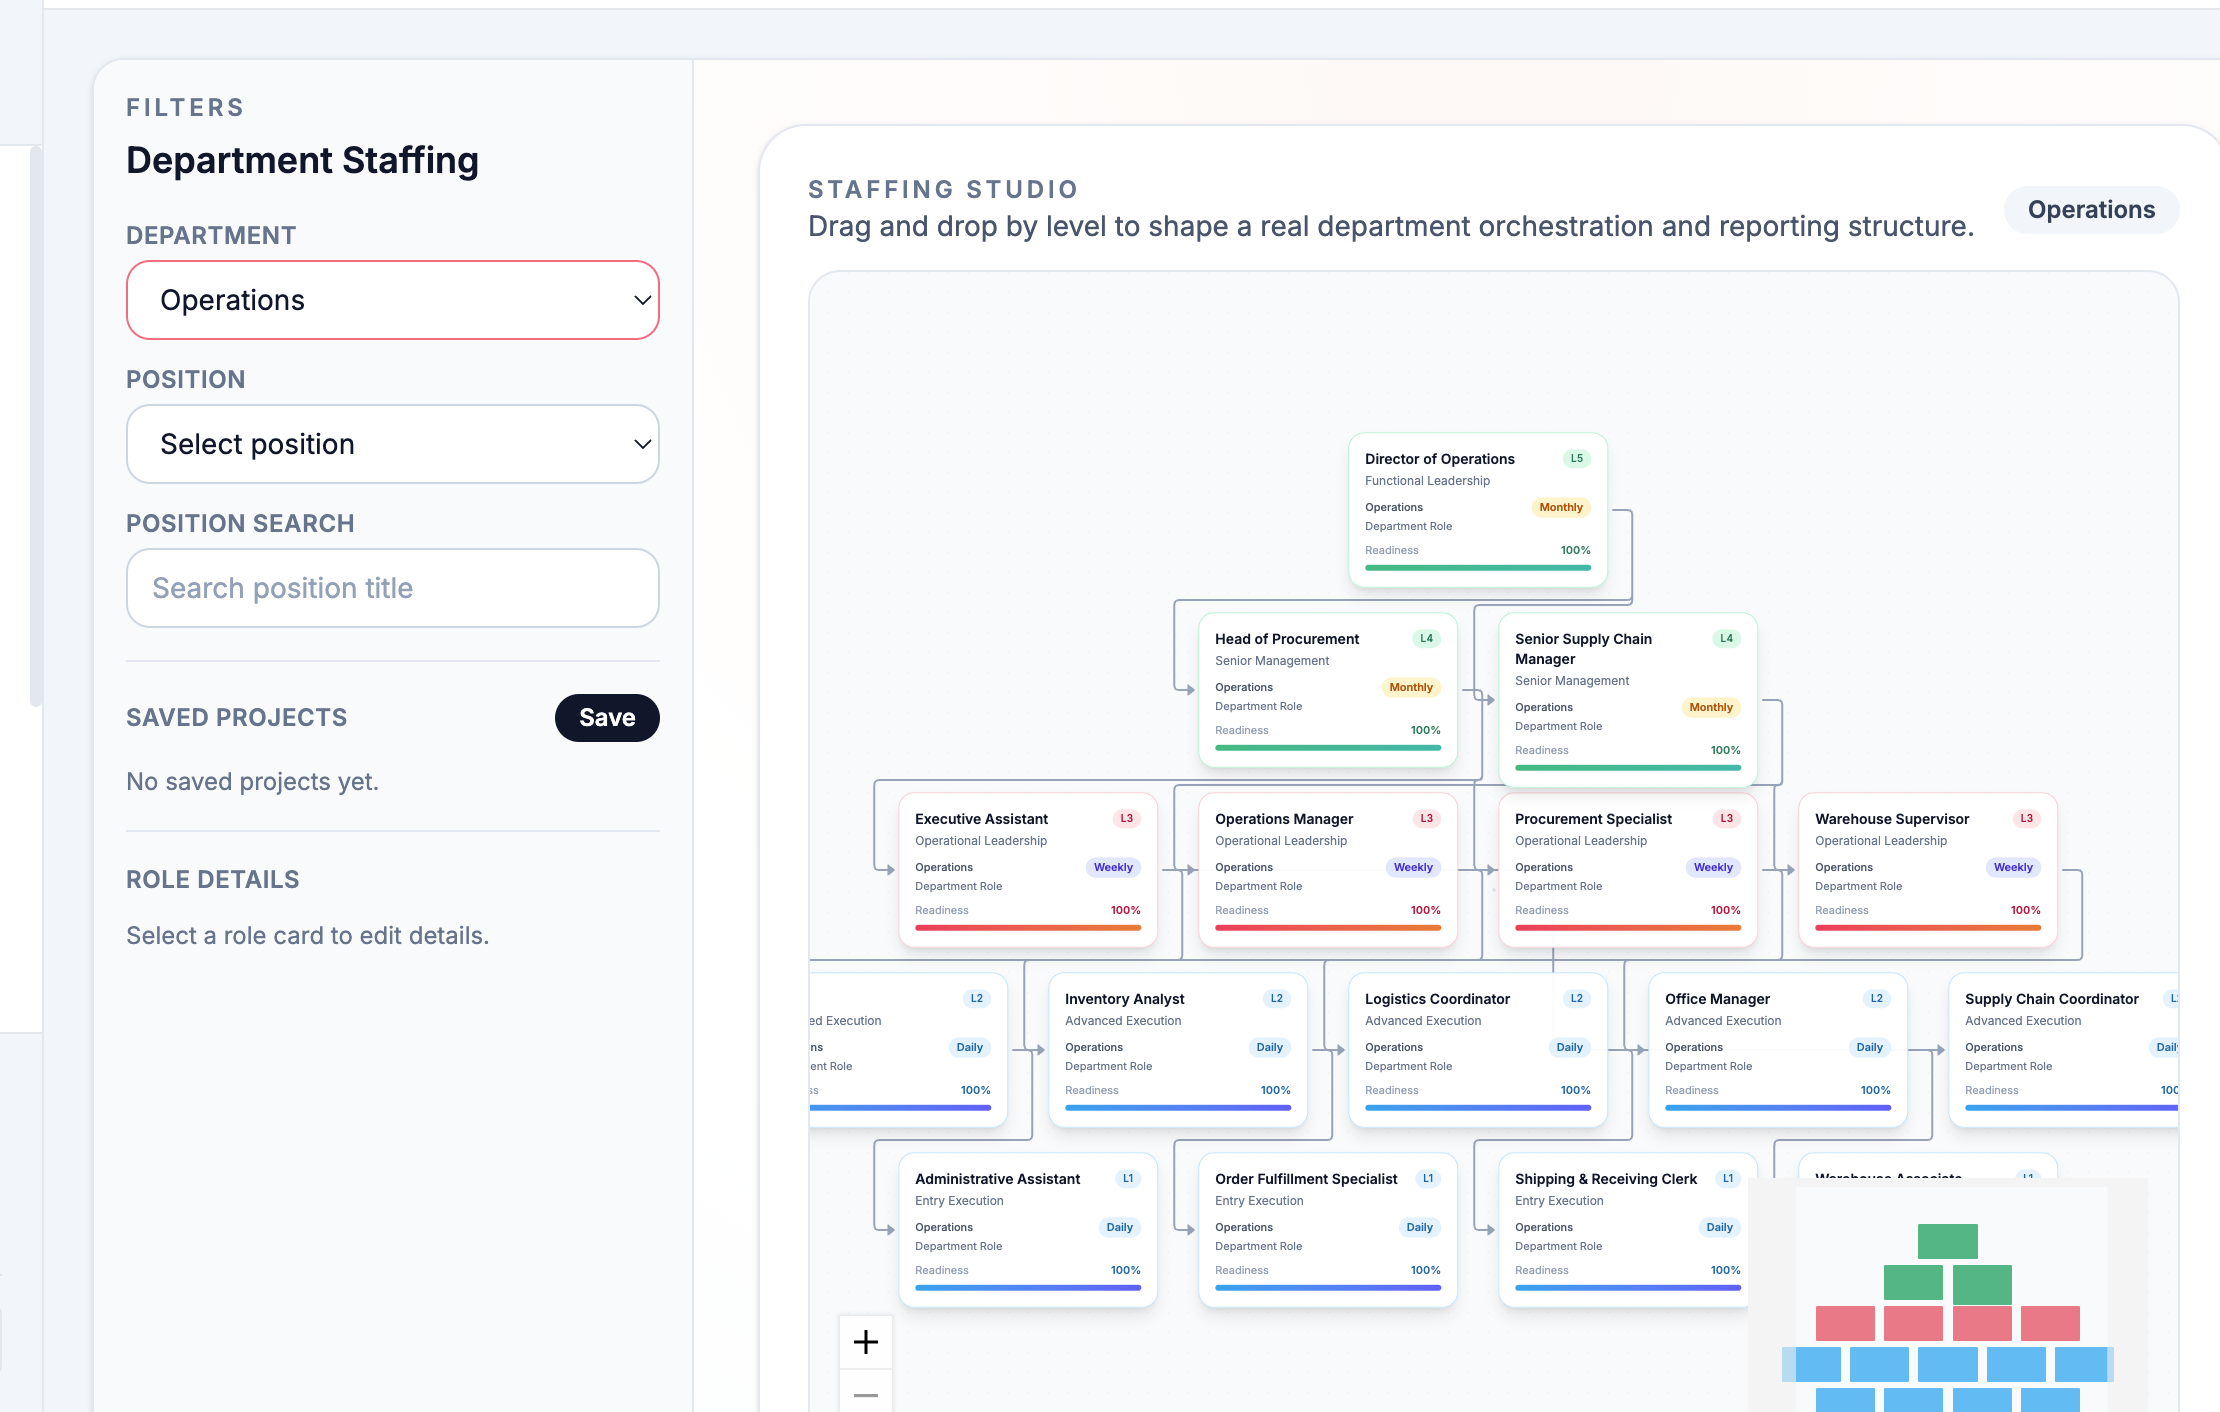
Task: Click the L1 badge on Administrative Assistant
Action: (1126, 1178)
